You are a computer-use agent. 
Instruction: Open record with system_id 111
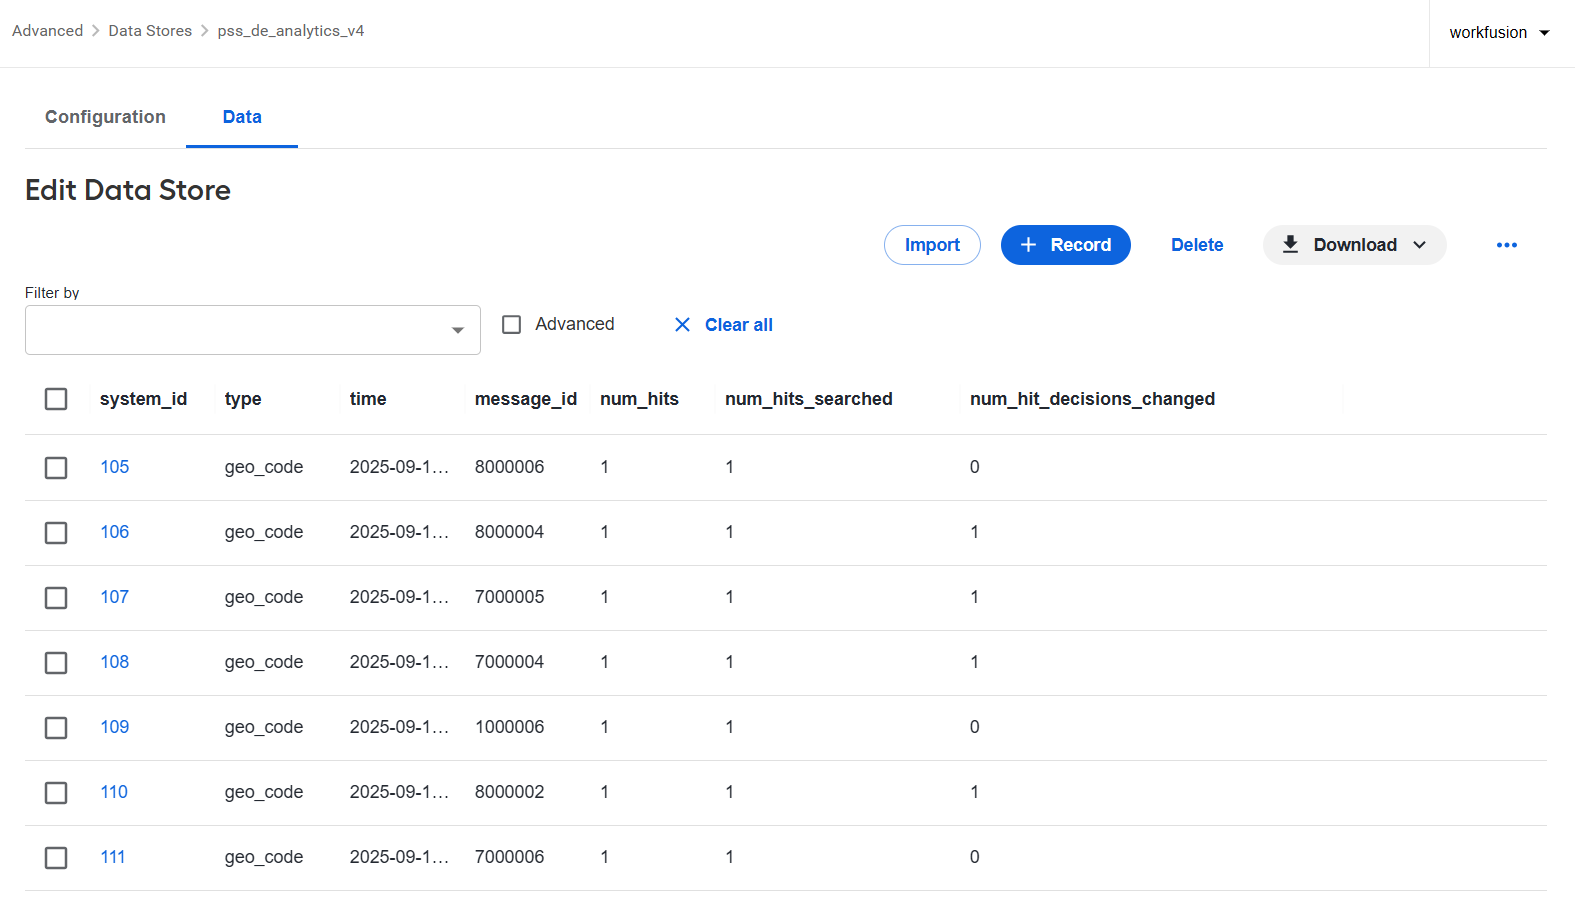coord(113,857)
